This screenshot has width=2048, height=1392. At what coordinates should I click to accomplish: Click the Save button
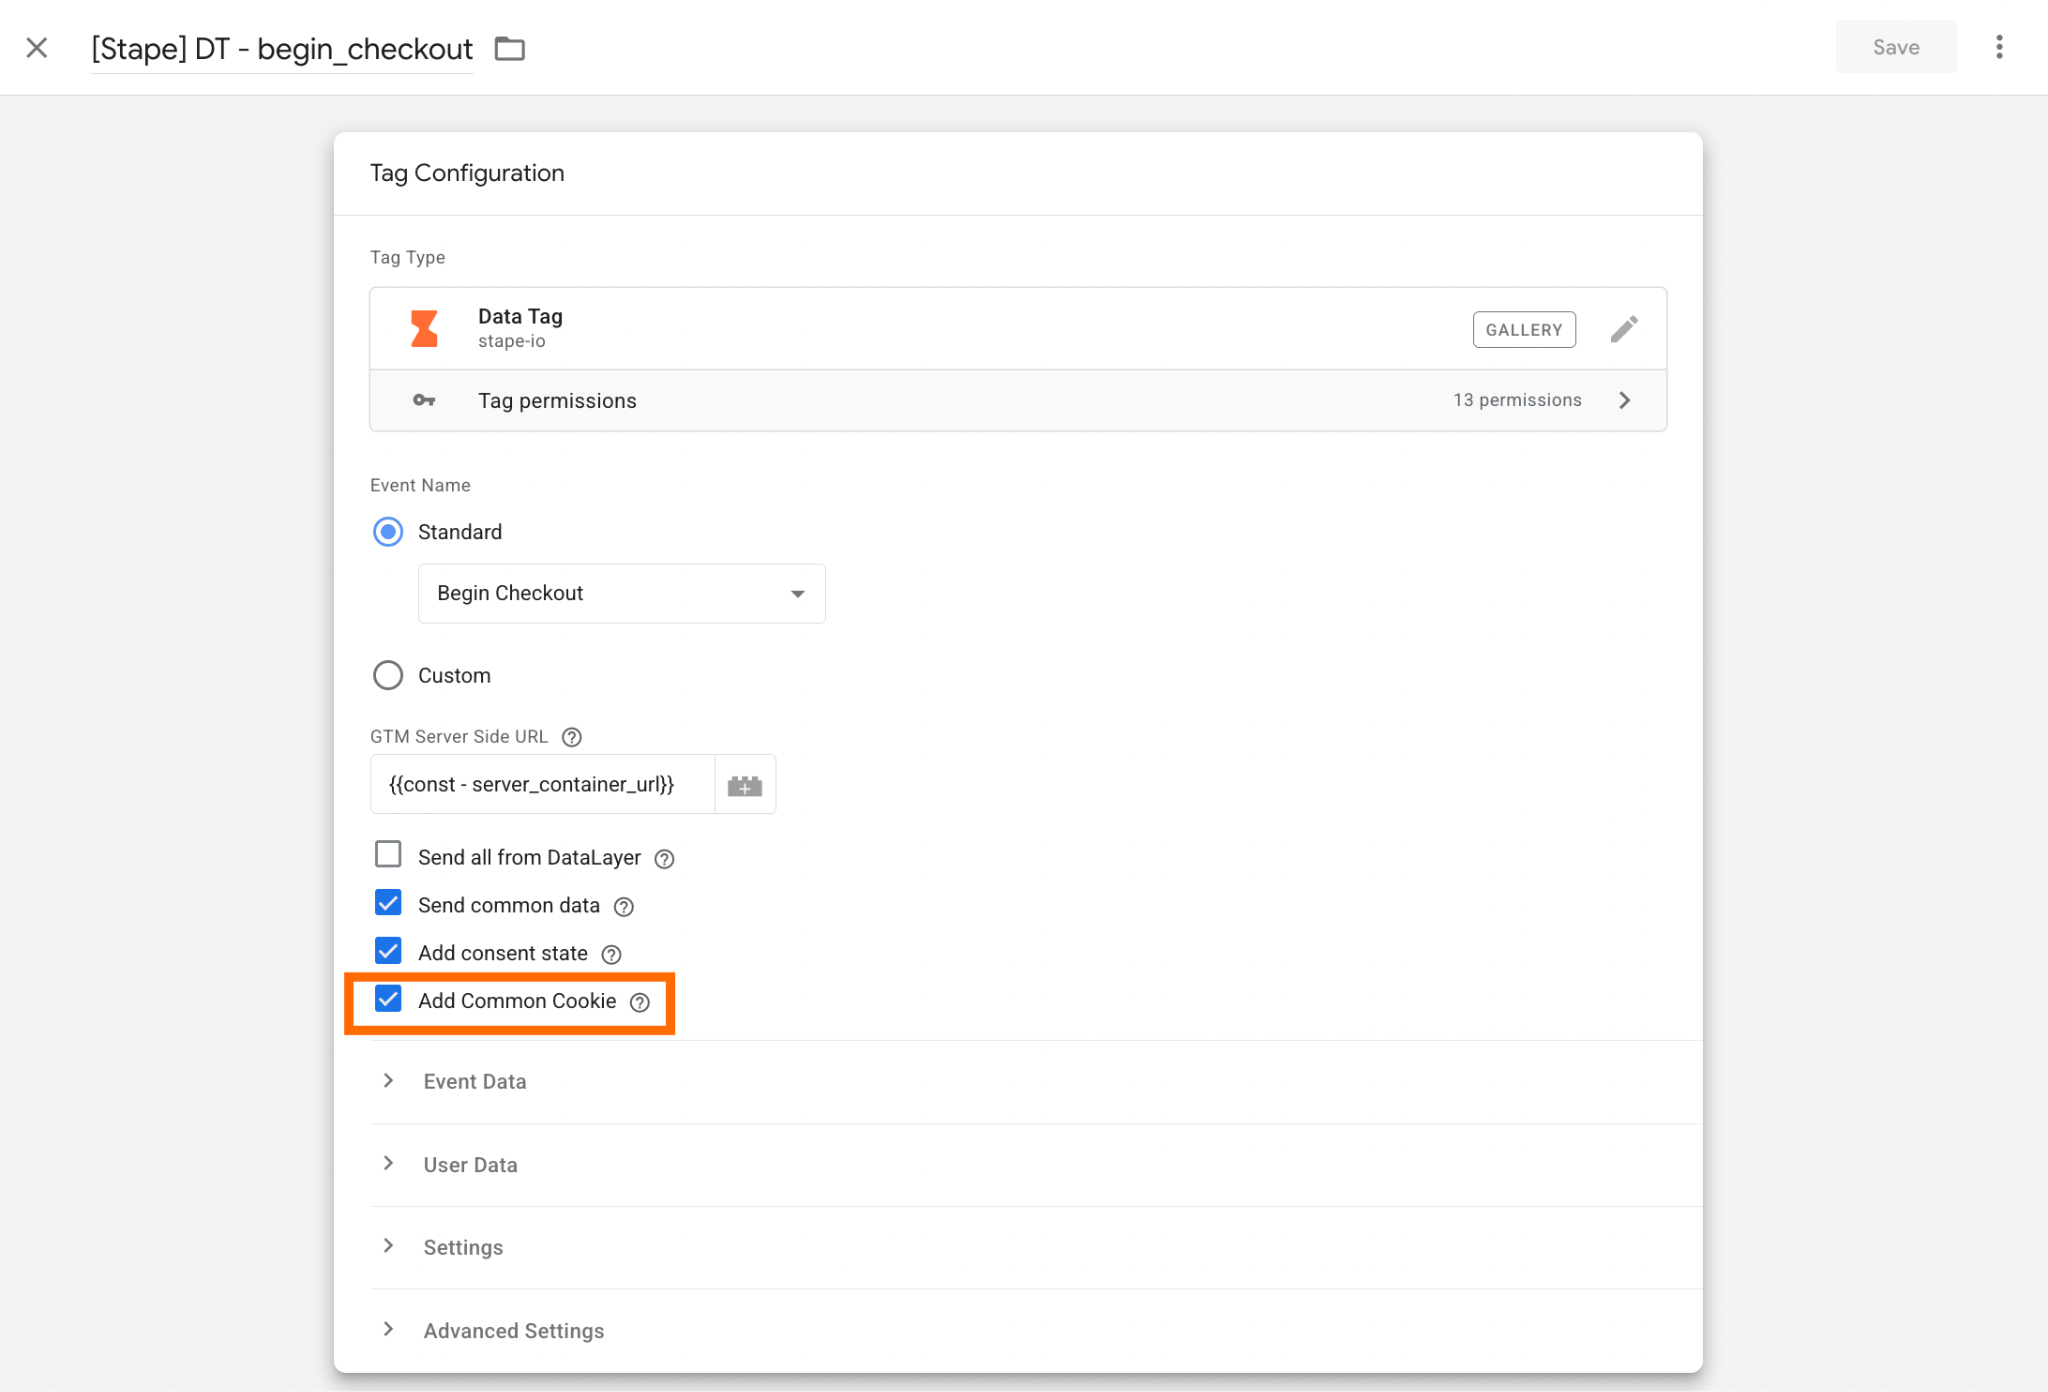pos(1896,47)
